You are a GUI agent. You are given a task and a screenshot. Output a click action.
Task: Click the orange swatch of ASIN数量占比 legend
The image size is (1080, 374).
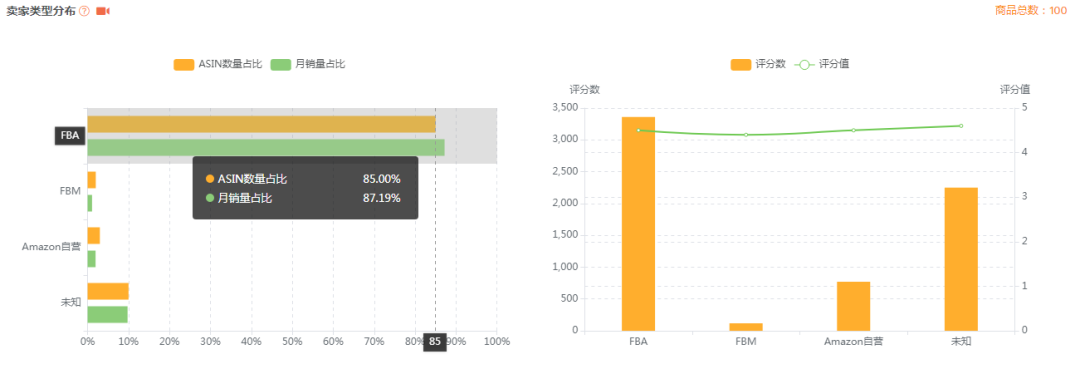pyautogui.click(x=184, y=64)
